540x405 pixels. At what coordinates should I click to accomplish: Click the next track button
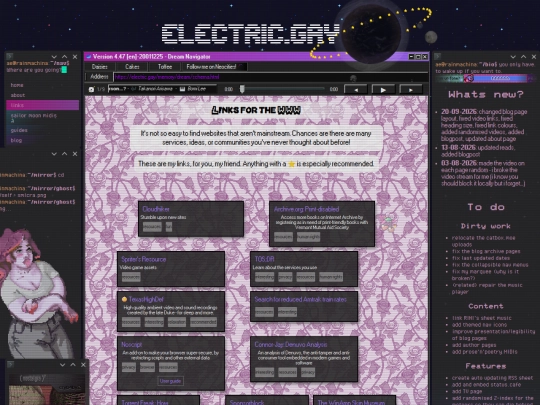[411, 90]
